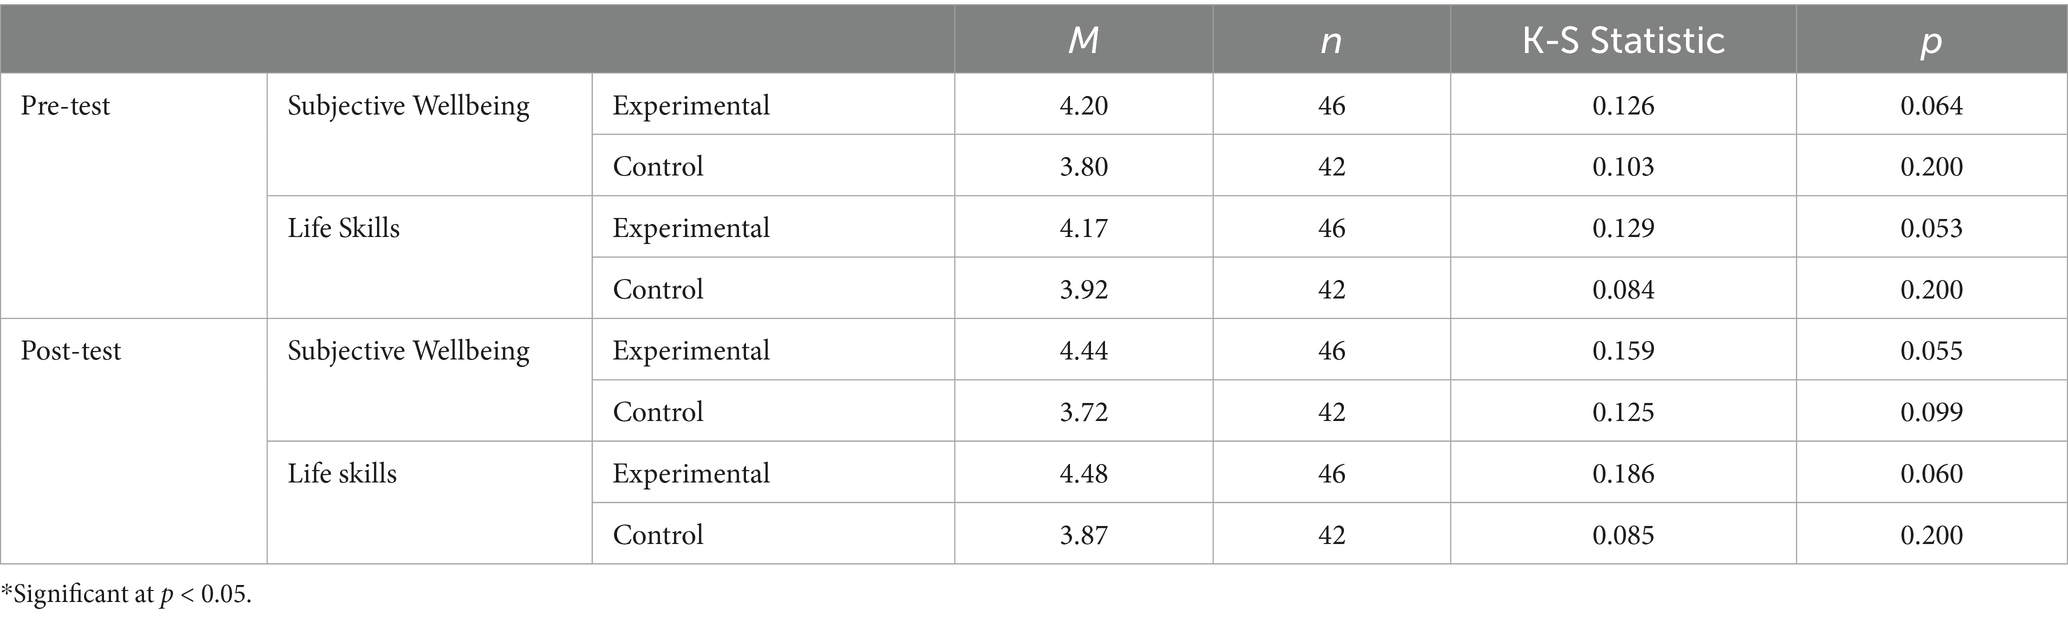Click the significance footnote text
Image resolution: width=2068 pixels, height=618 pixels.
127,595
